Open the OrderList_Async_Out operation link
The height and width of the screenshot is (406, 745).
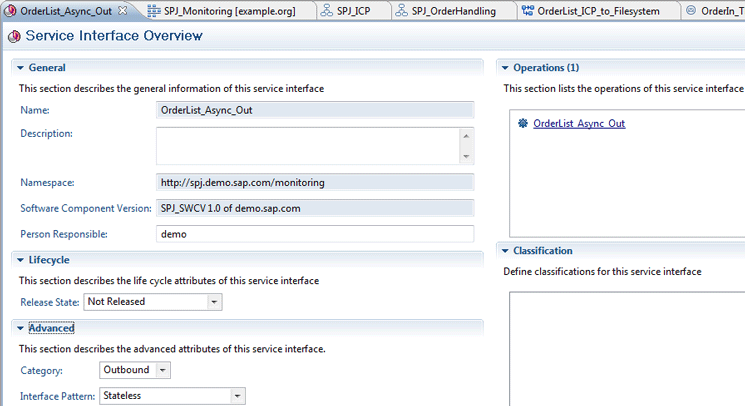tap(579, 124)
